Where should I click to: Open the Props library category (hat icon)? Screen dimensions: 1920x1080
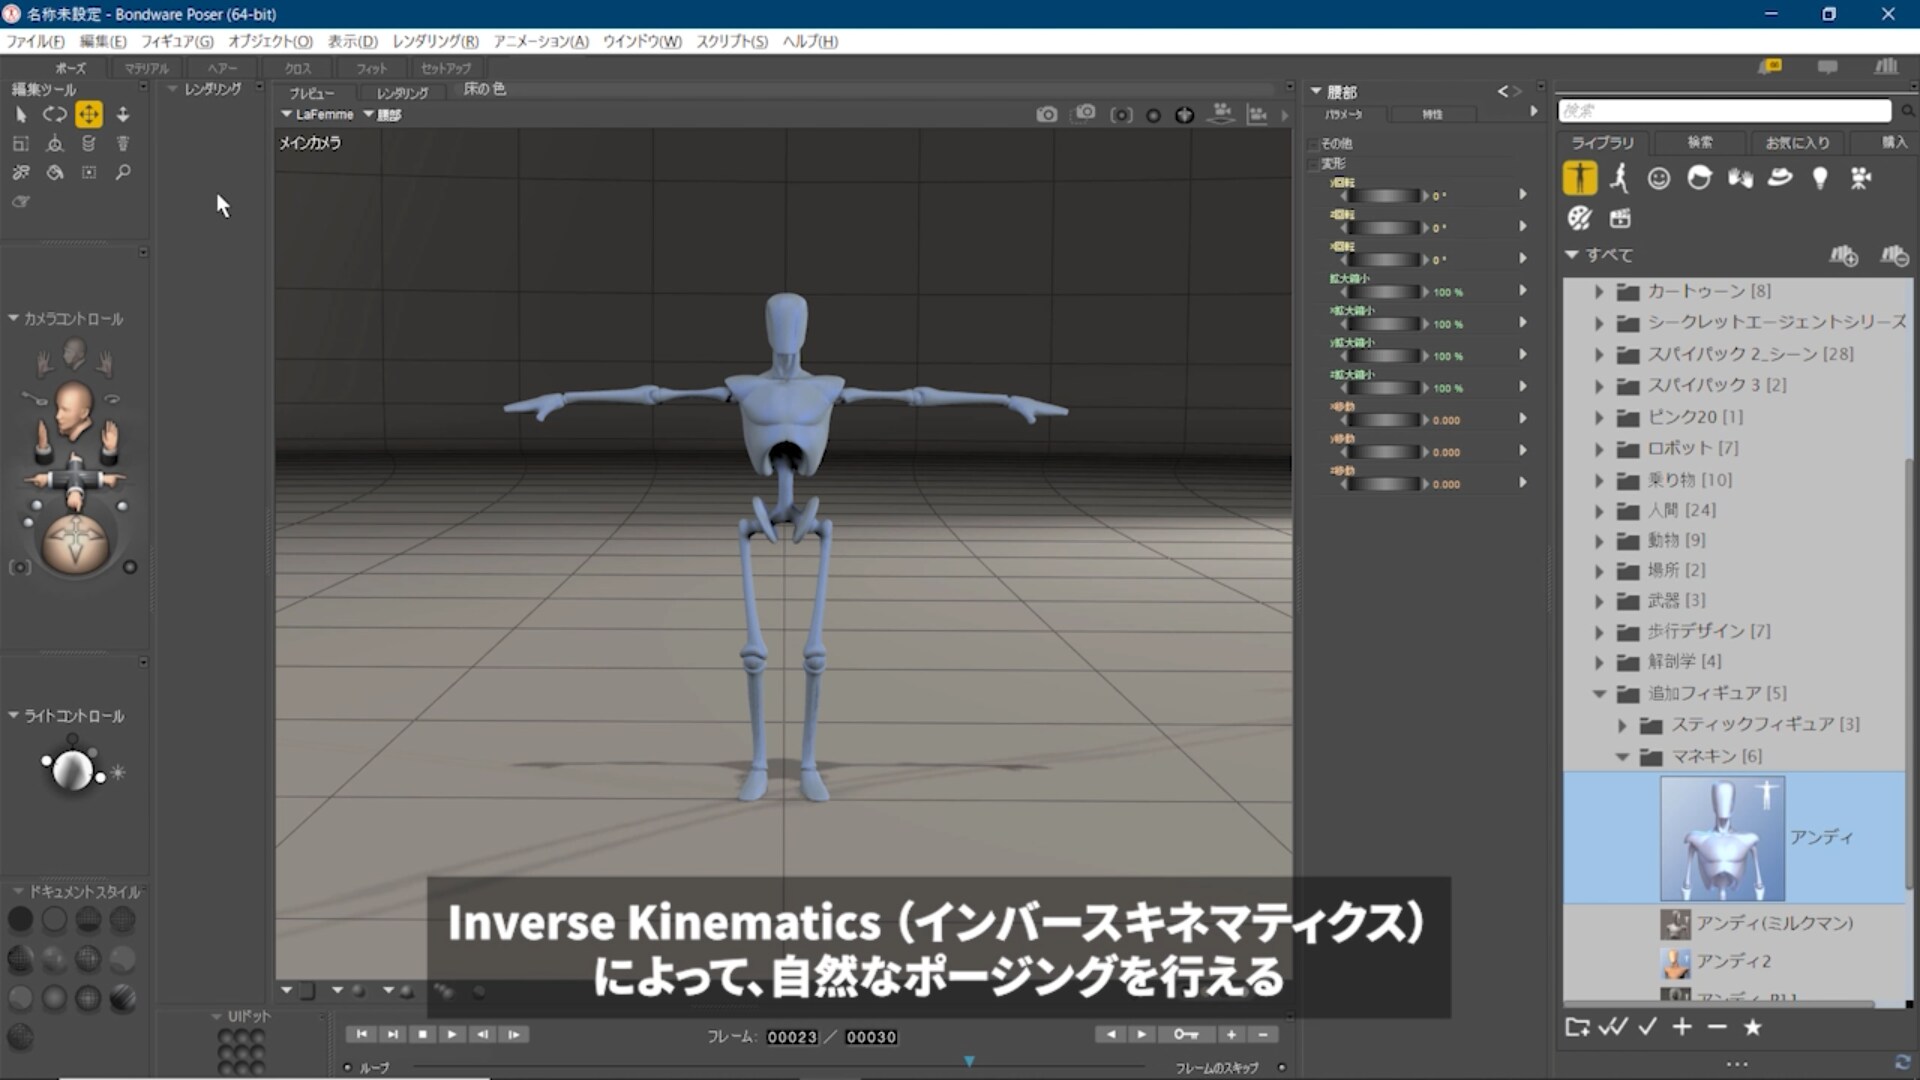1780,178
